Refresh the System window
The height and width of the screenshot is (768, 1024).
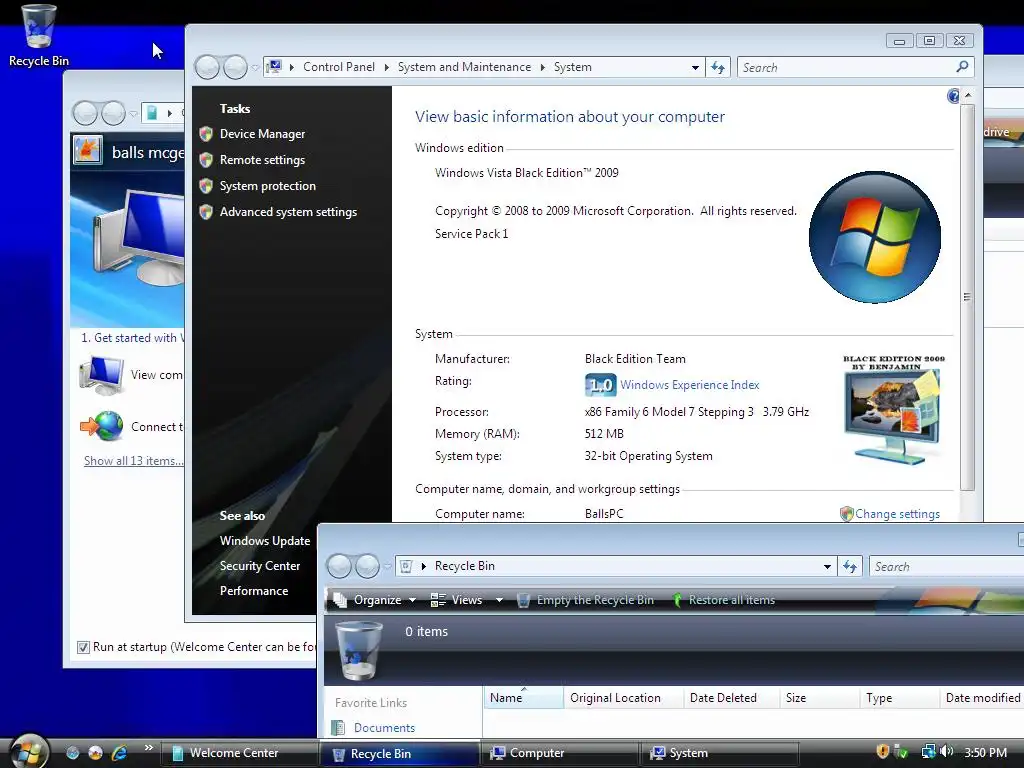(718, 67)
